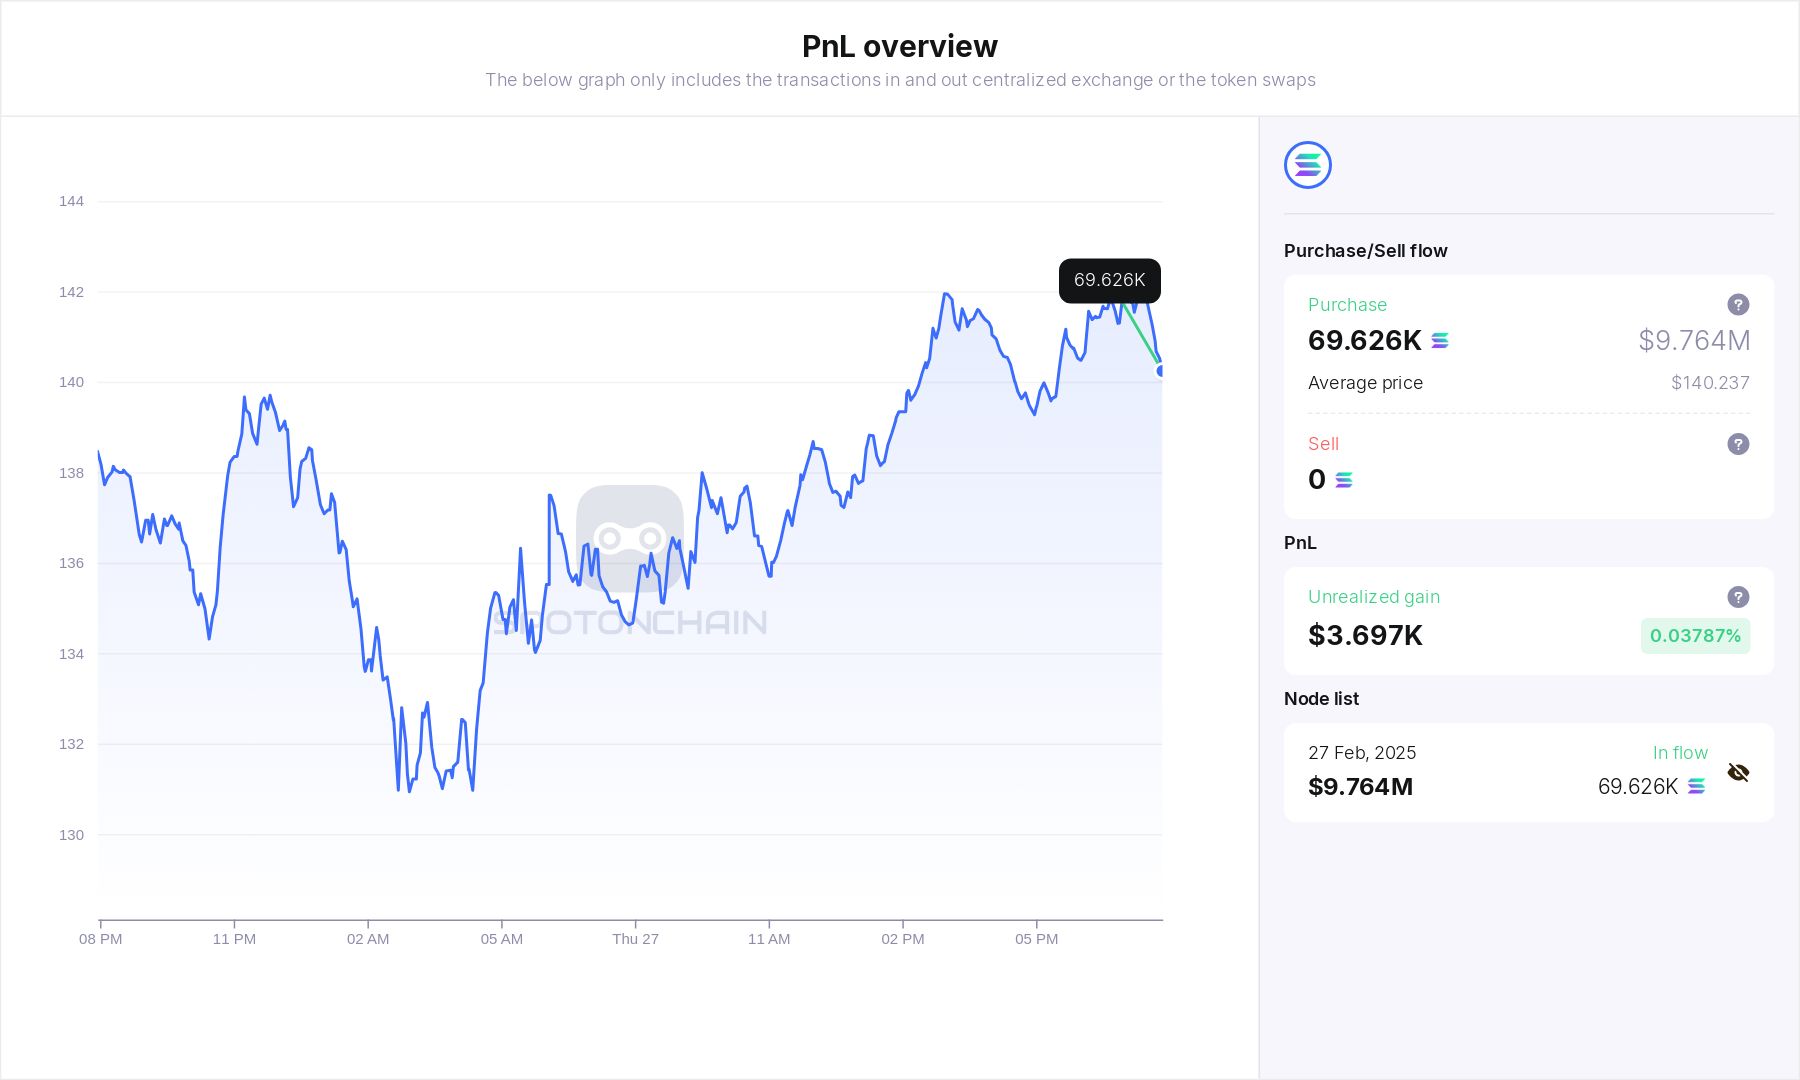Image resolution: width=1800 pixels, height=1080 pixels.
Task: Click the 0.03787% gain badge
Action: 1695,636
